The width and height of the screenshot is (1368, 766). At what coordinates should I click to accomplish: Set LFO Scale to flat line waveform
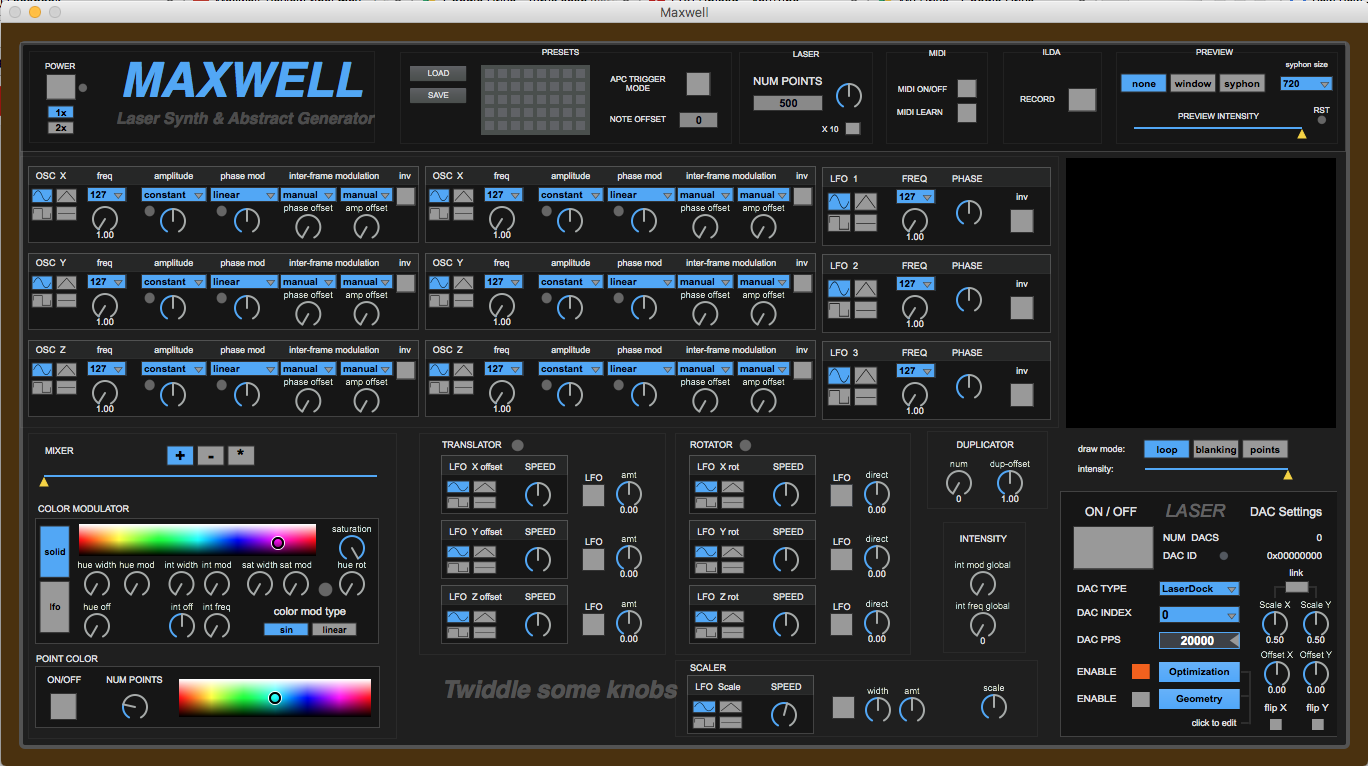[x=732, y=724]
